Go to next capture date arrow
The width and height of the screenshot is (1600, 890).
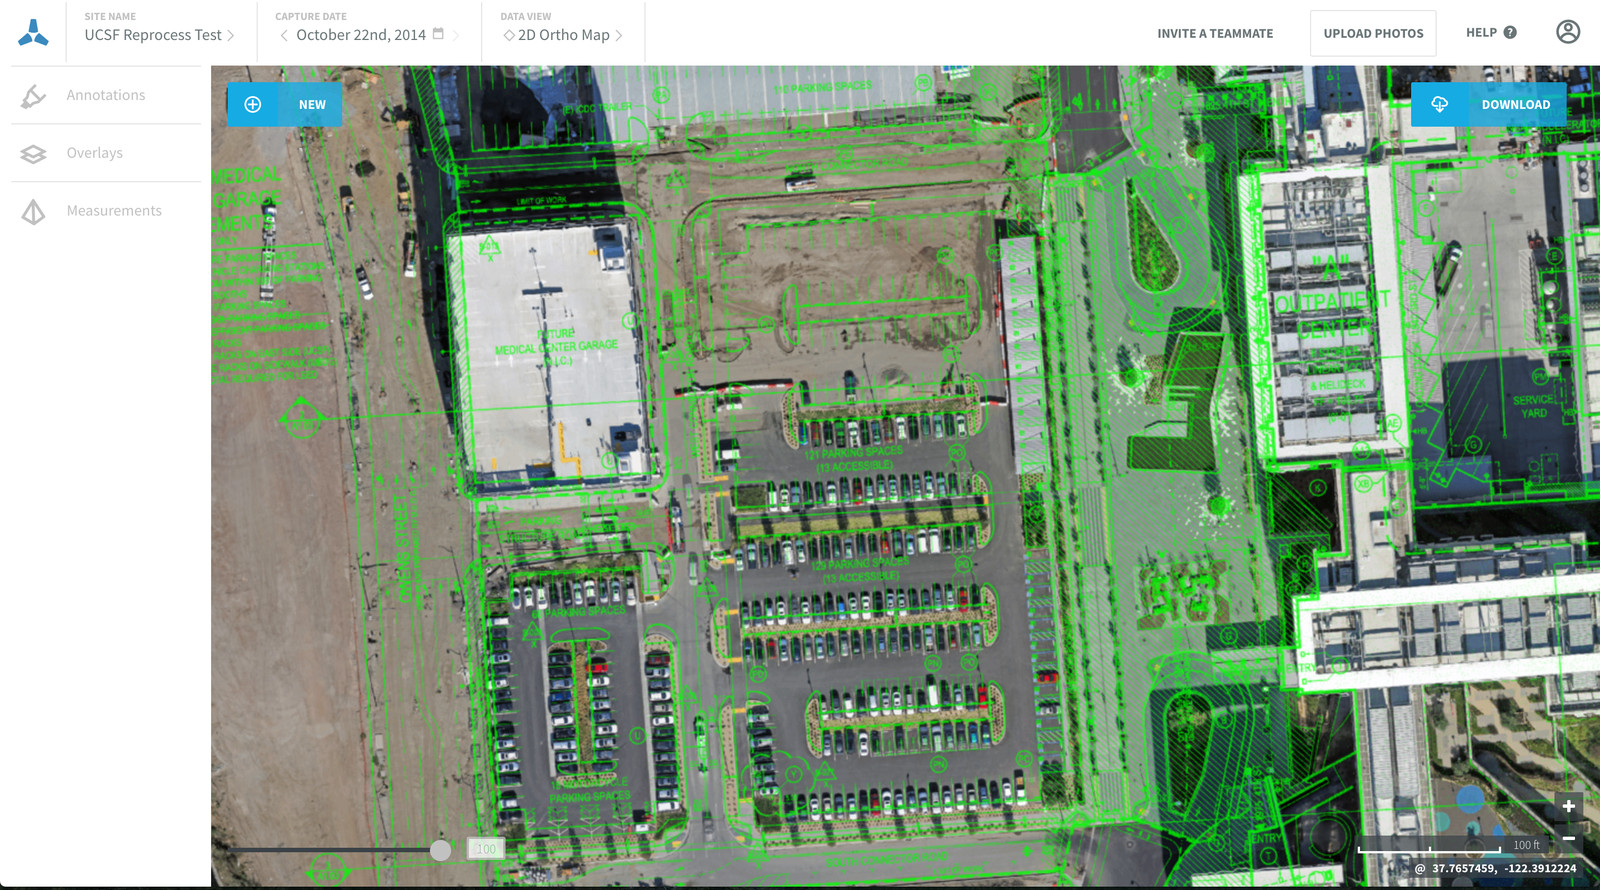tap(456, 35)
